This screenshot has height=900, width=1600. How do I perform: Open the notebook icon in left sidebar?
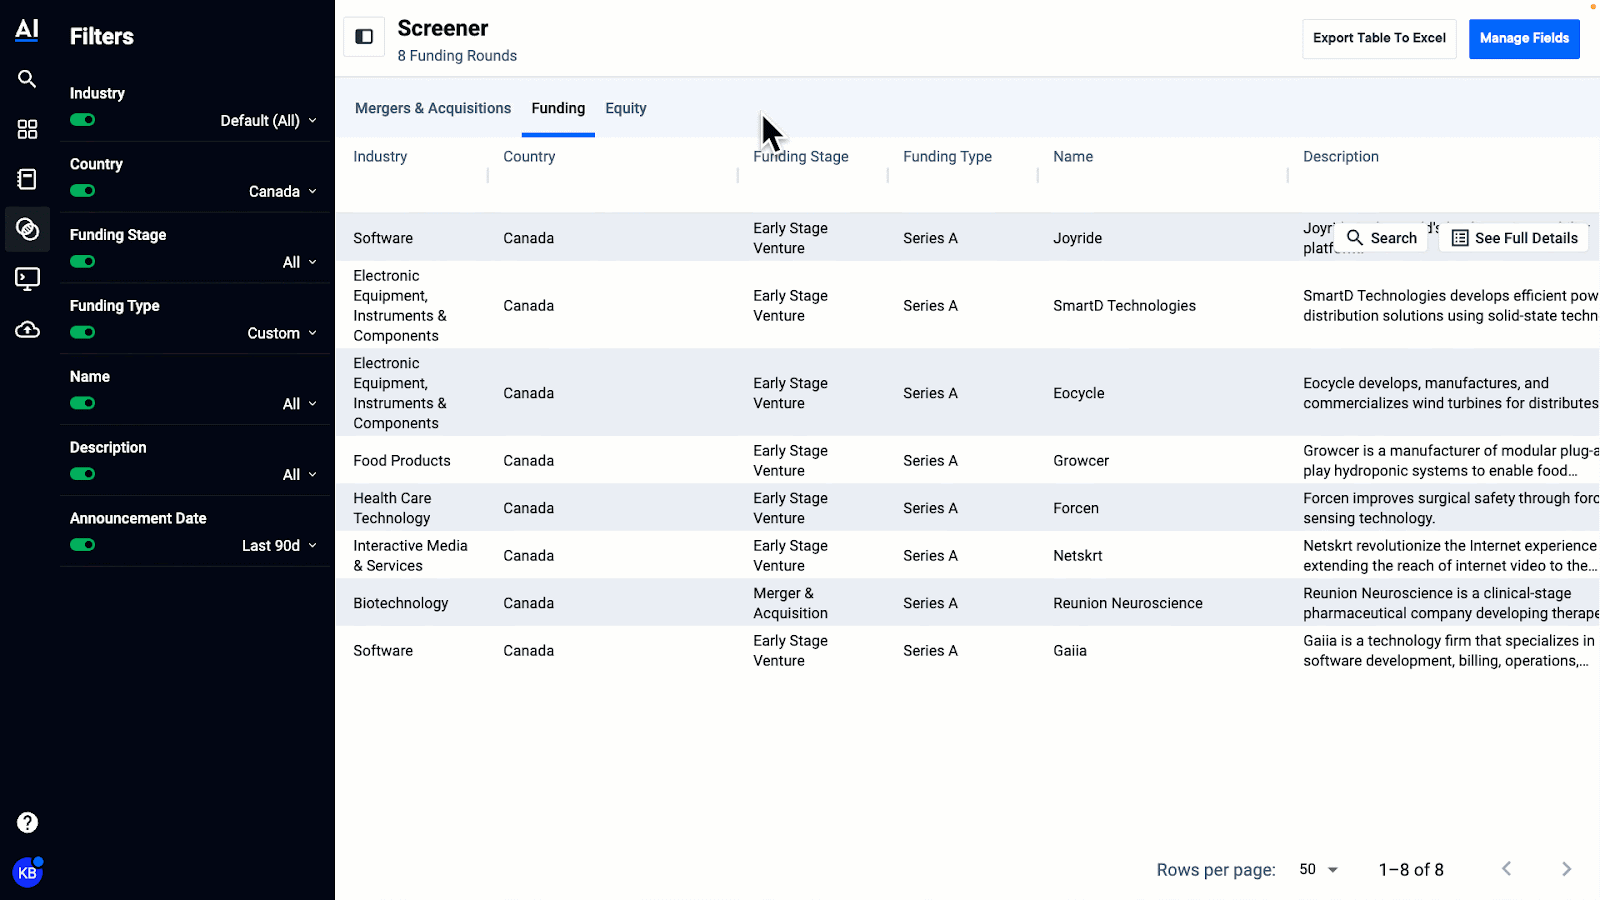coord(27,179)
